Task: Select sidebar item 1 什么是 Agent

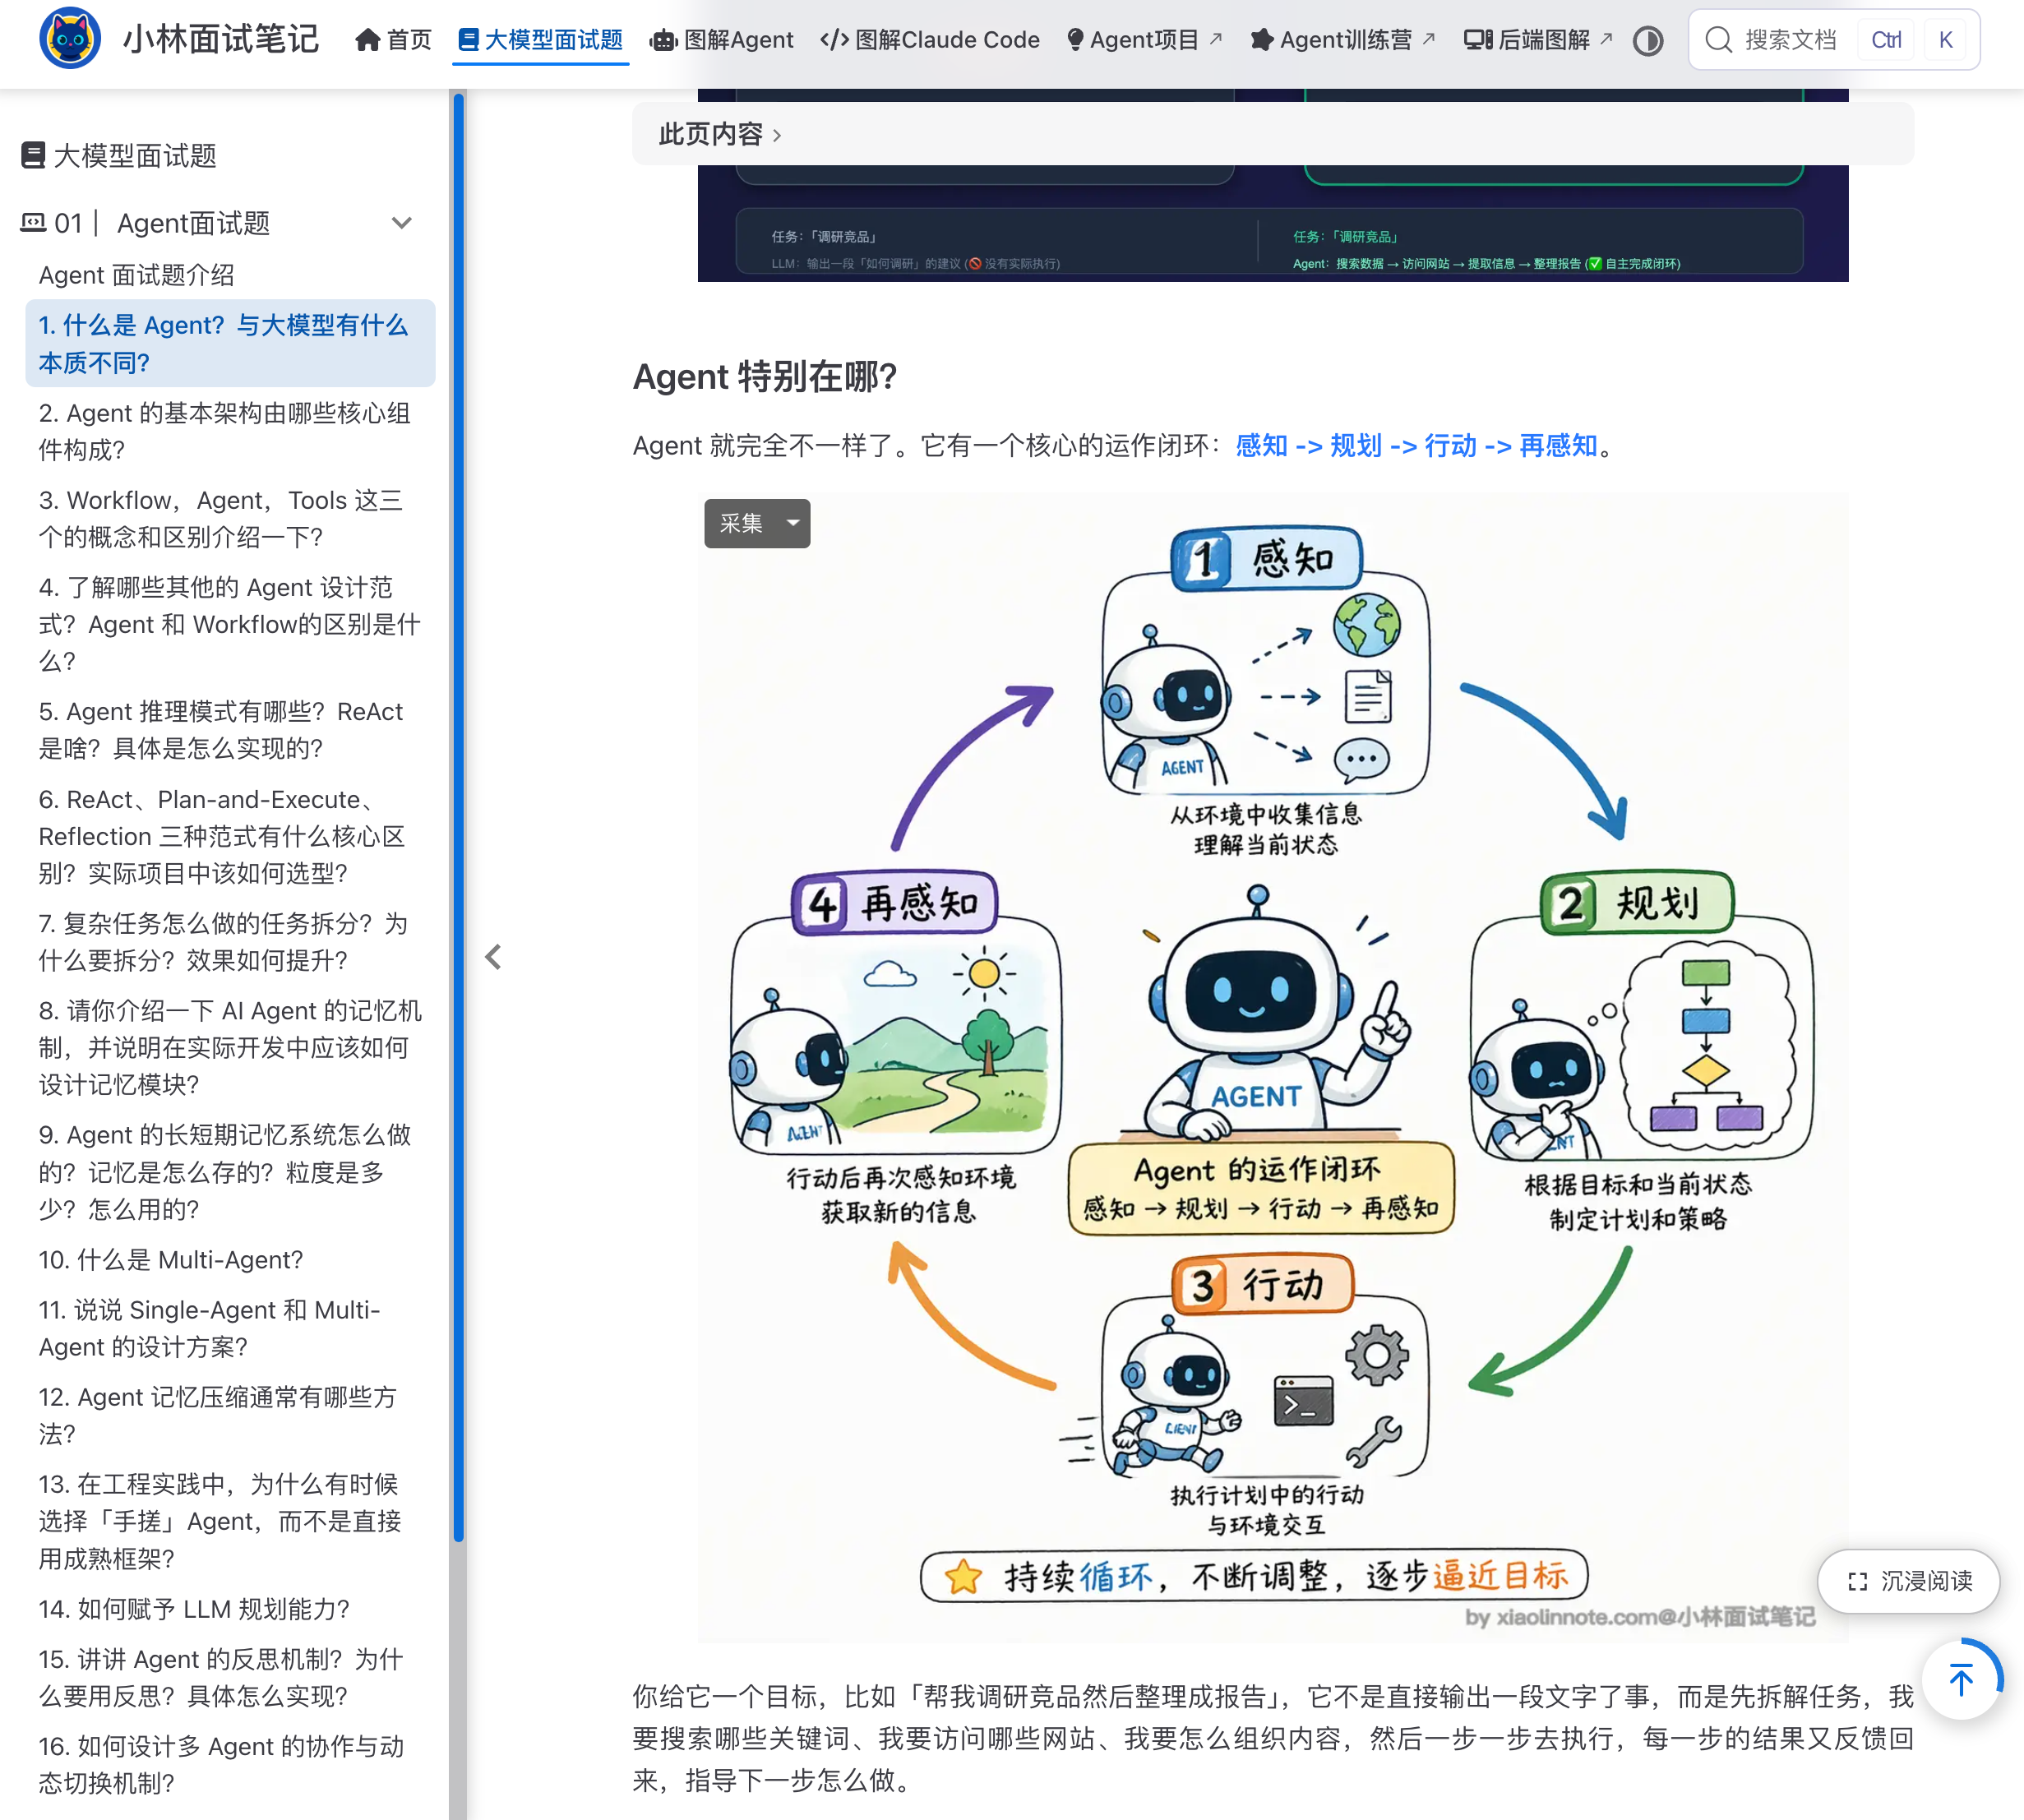Action: [230, 343]
